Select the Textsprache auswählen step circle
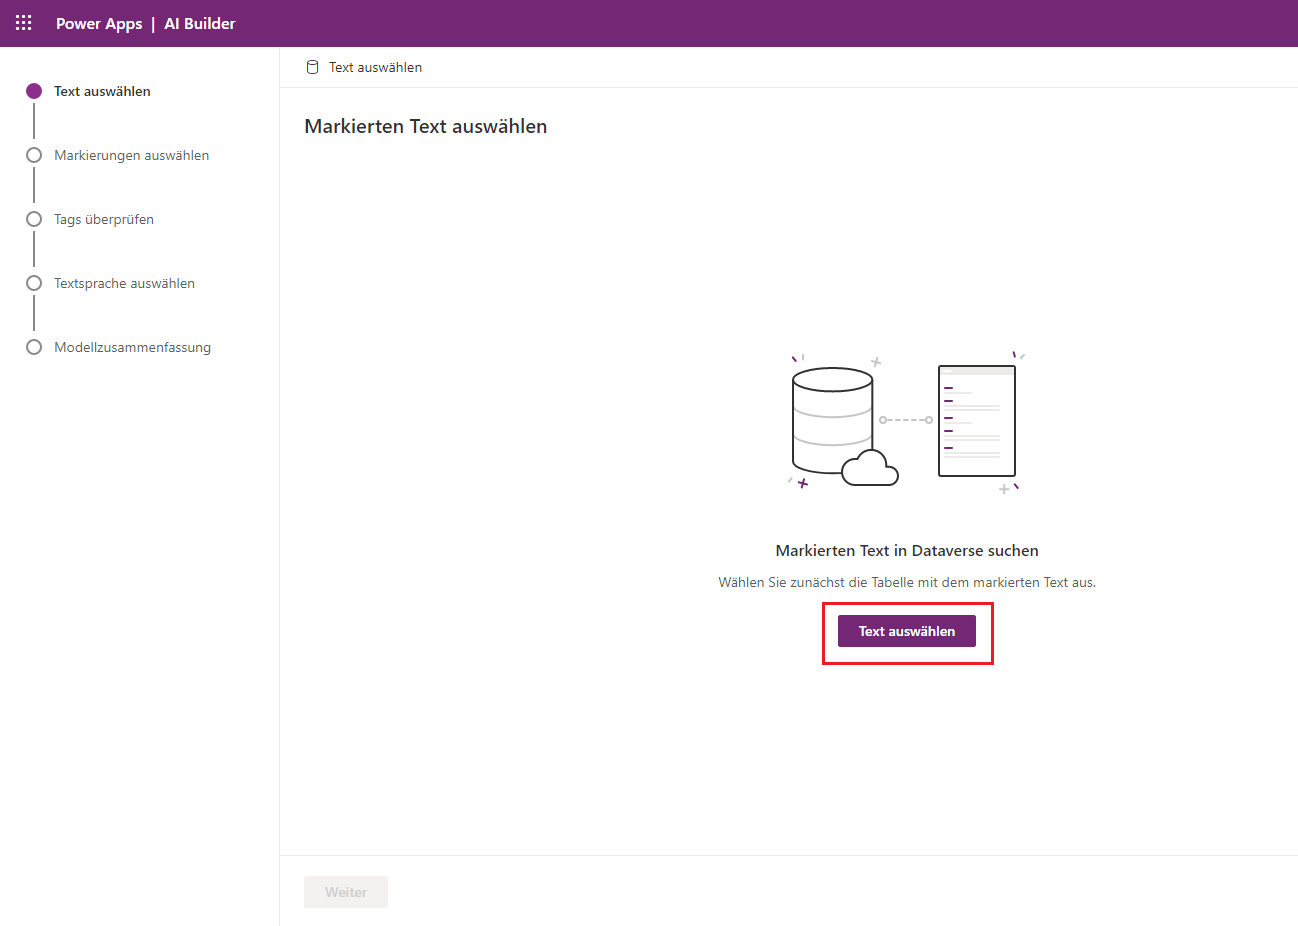1298x926 pixels. [34, 283]
